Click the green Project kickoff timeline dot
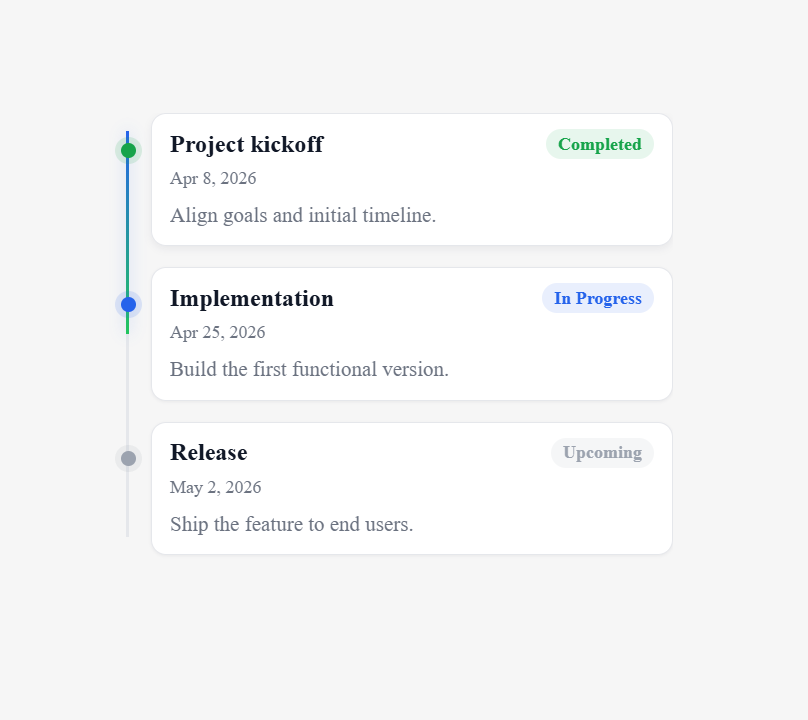Image resolution: width=808 pixels, height=720 pixels. click(x=128, y=150)
